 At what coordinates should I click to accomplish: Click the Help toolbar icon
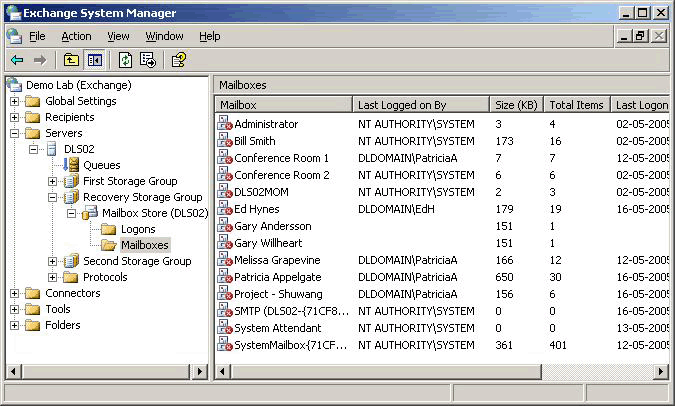pyautogui.click(x=179, y=60)
